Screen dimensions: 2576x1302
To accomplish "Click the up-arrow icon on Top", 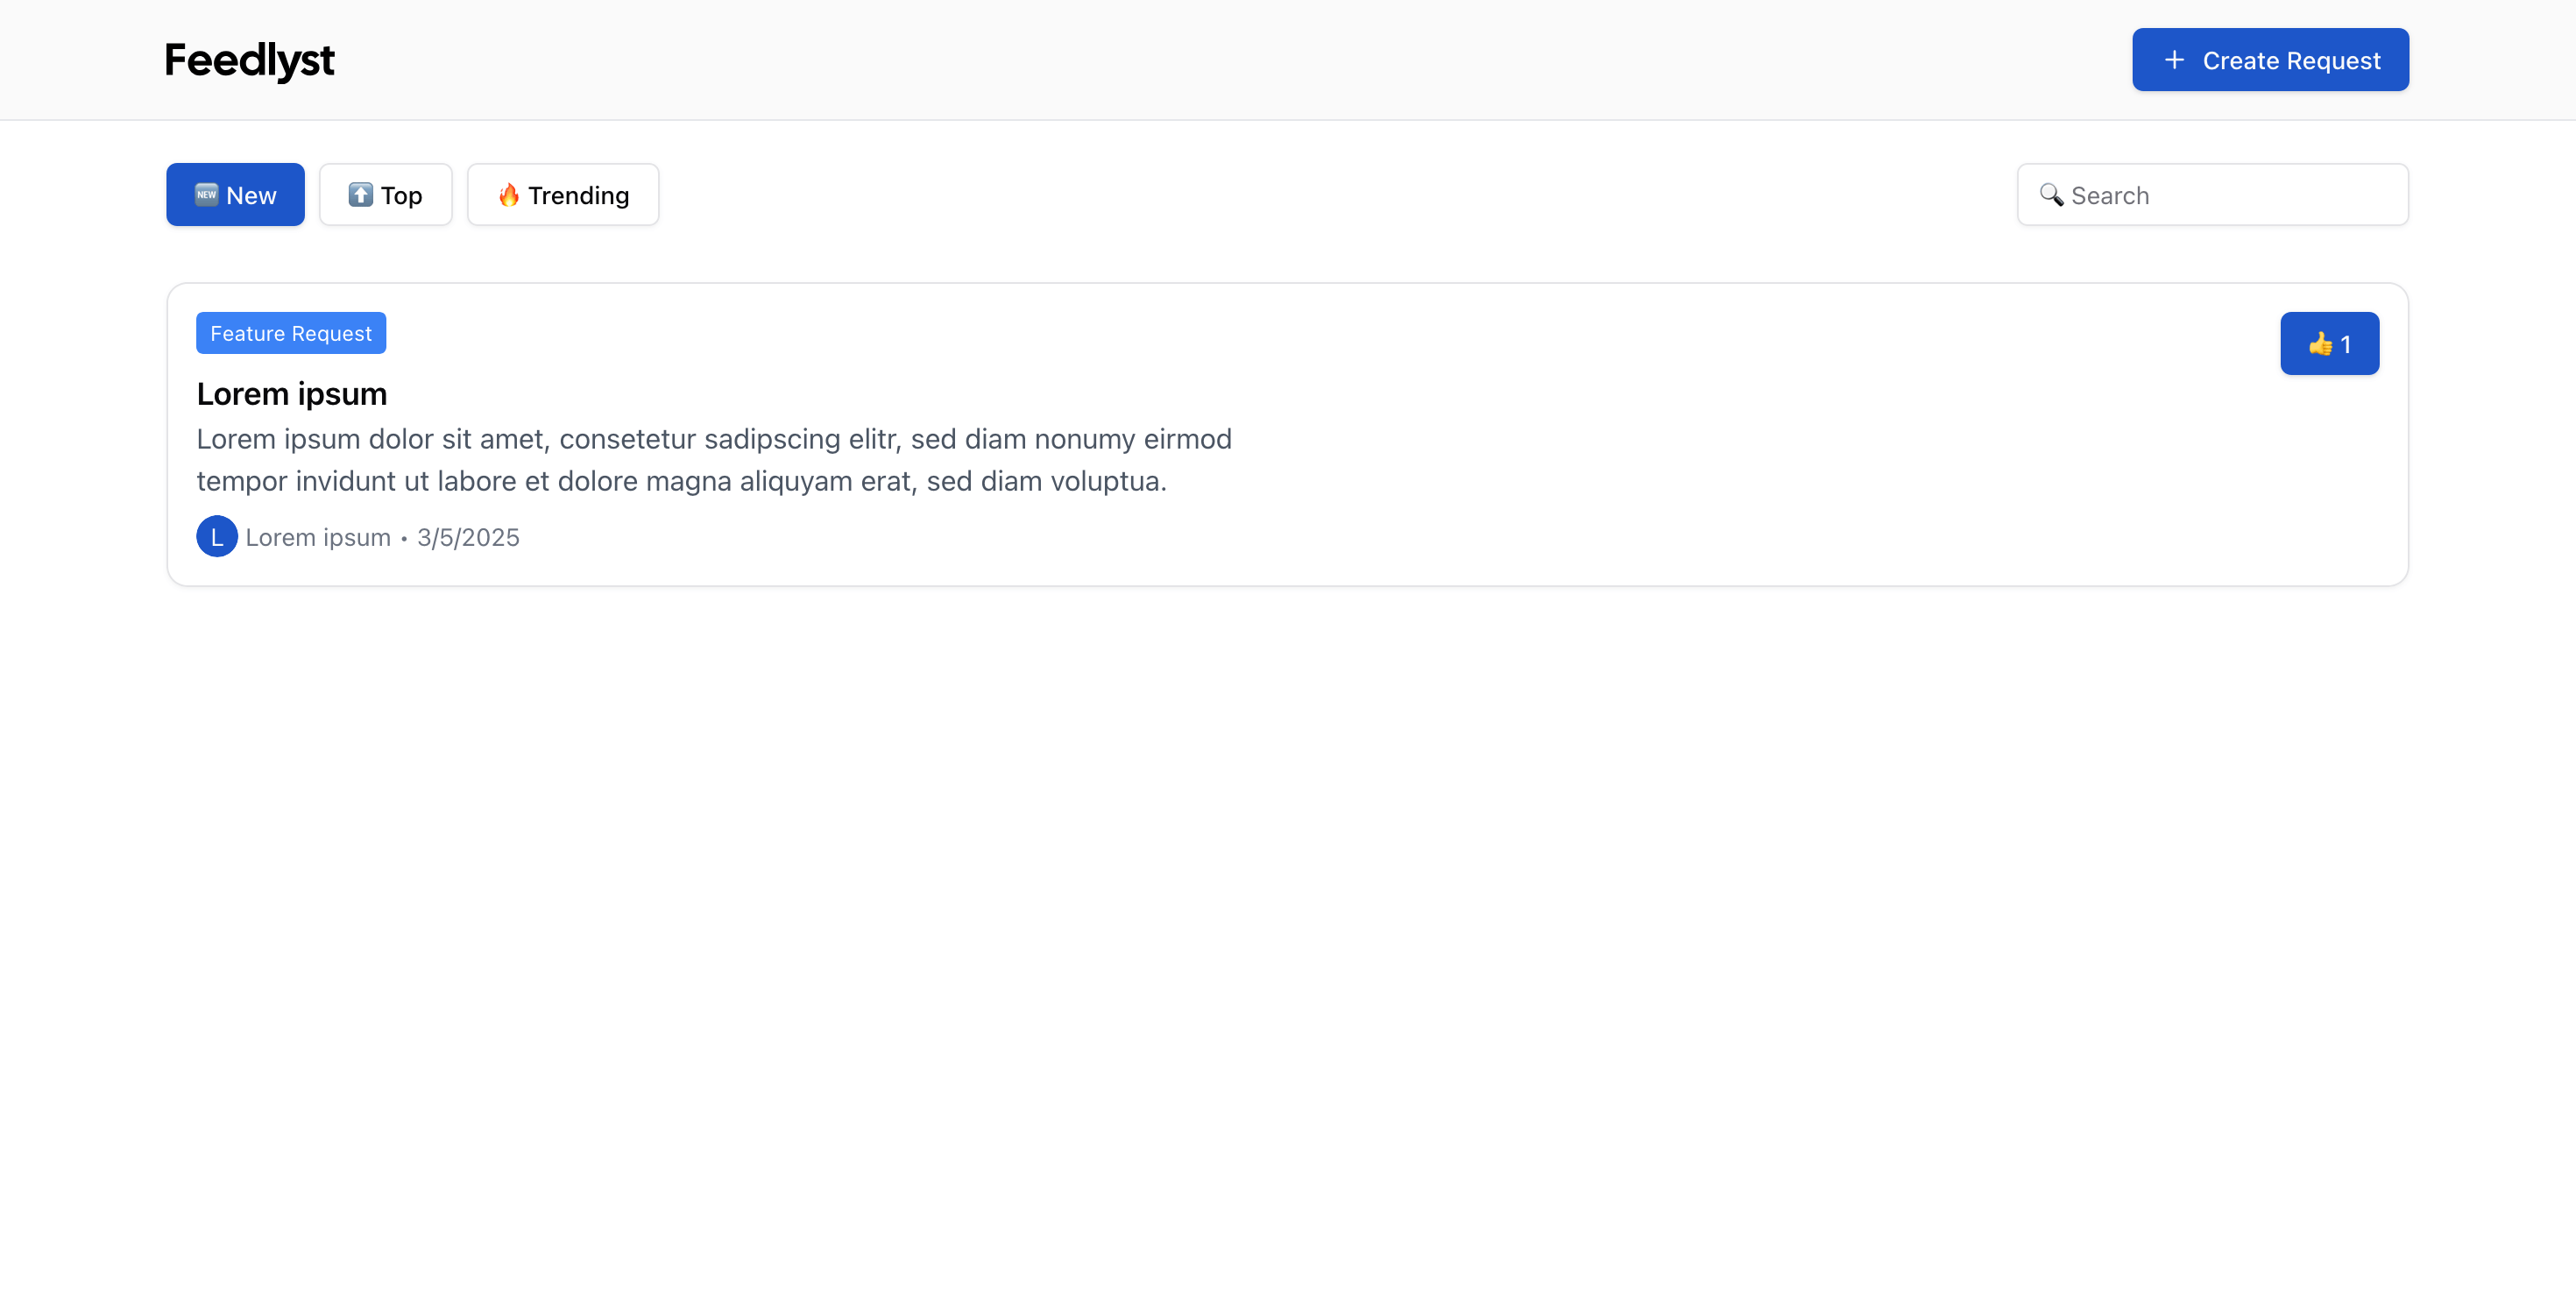I will click(x=361, y=195).
